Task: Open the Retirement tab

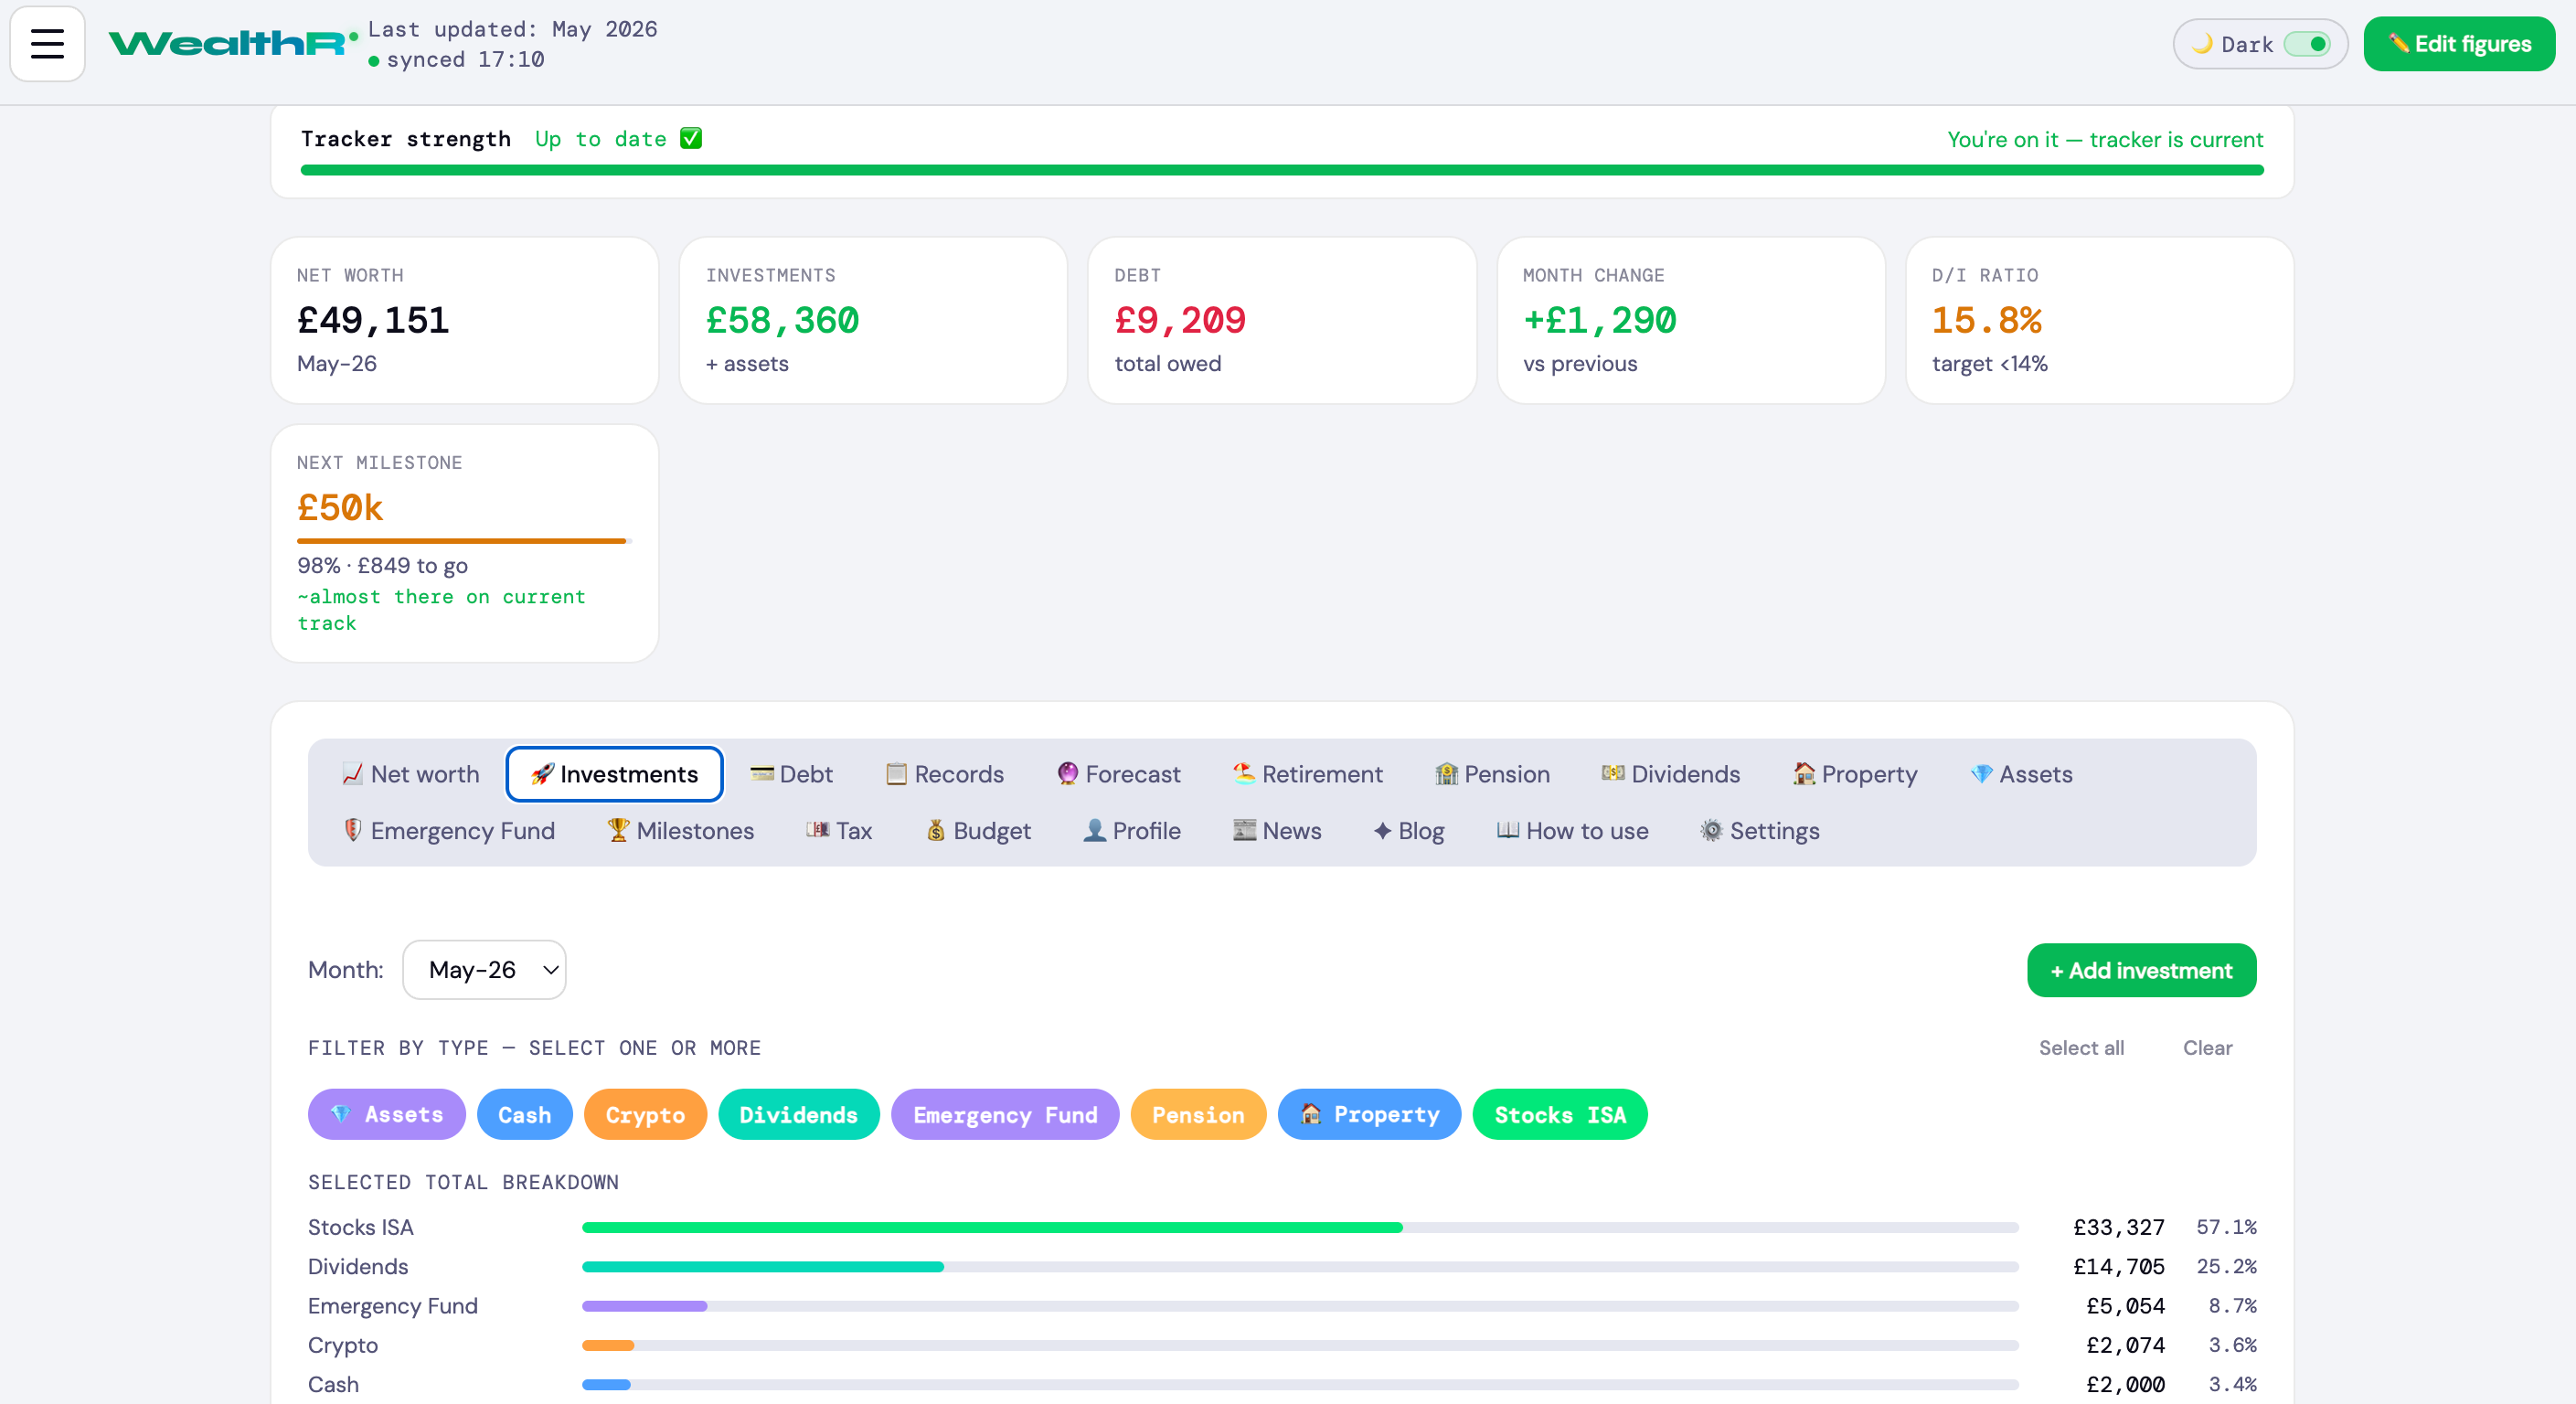Action: [x=1307, y=774]
